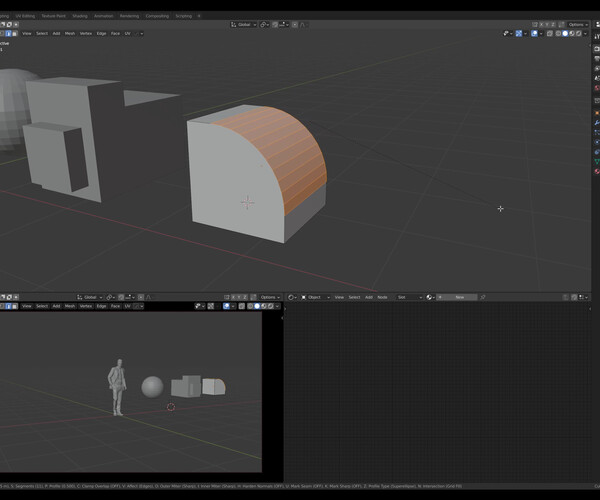Open Scene properties tab in sidebar
Screen dimensions: 600x500
[597, 78]
